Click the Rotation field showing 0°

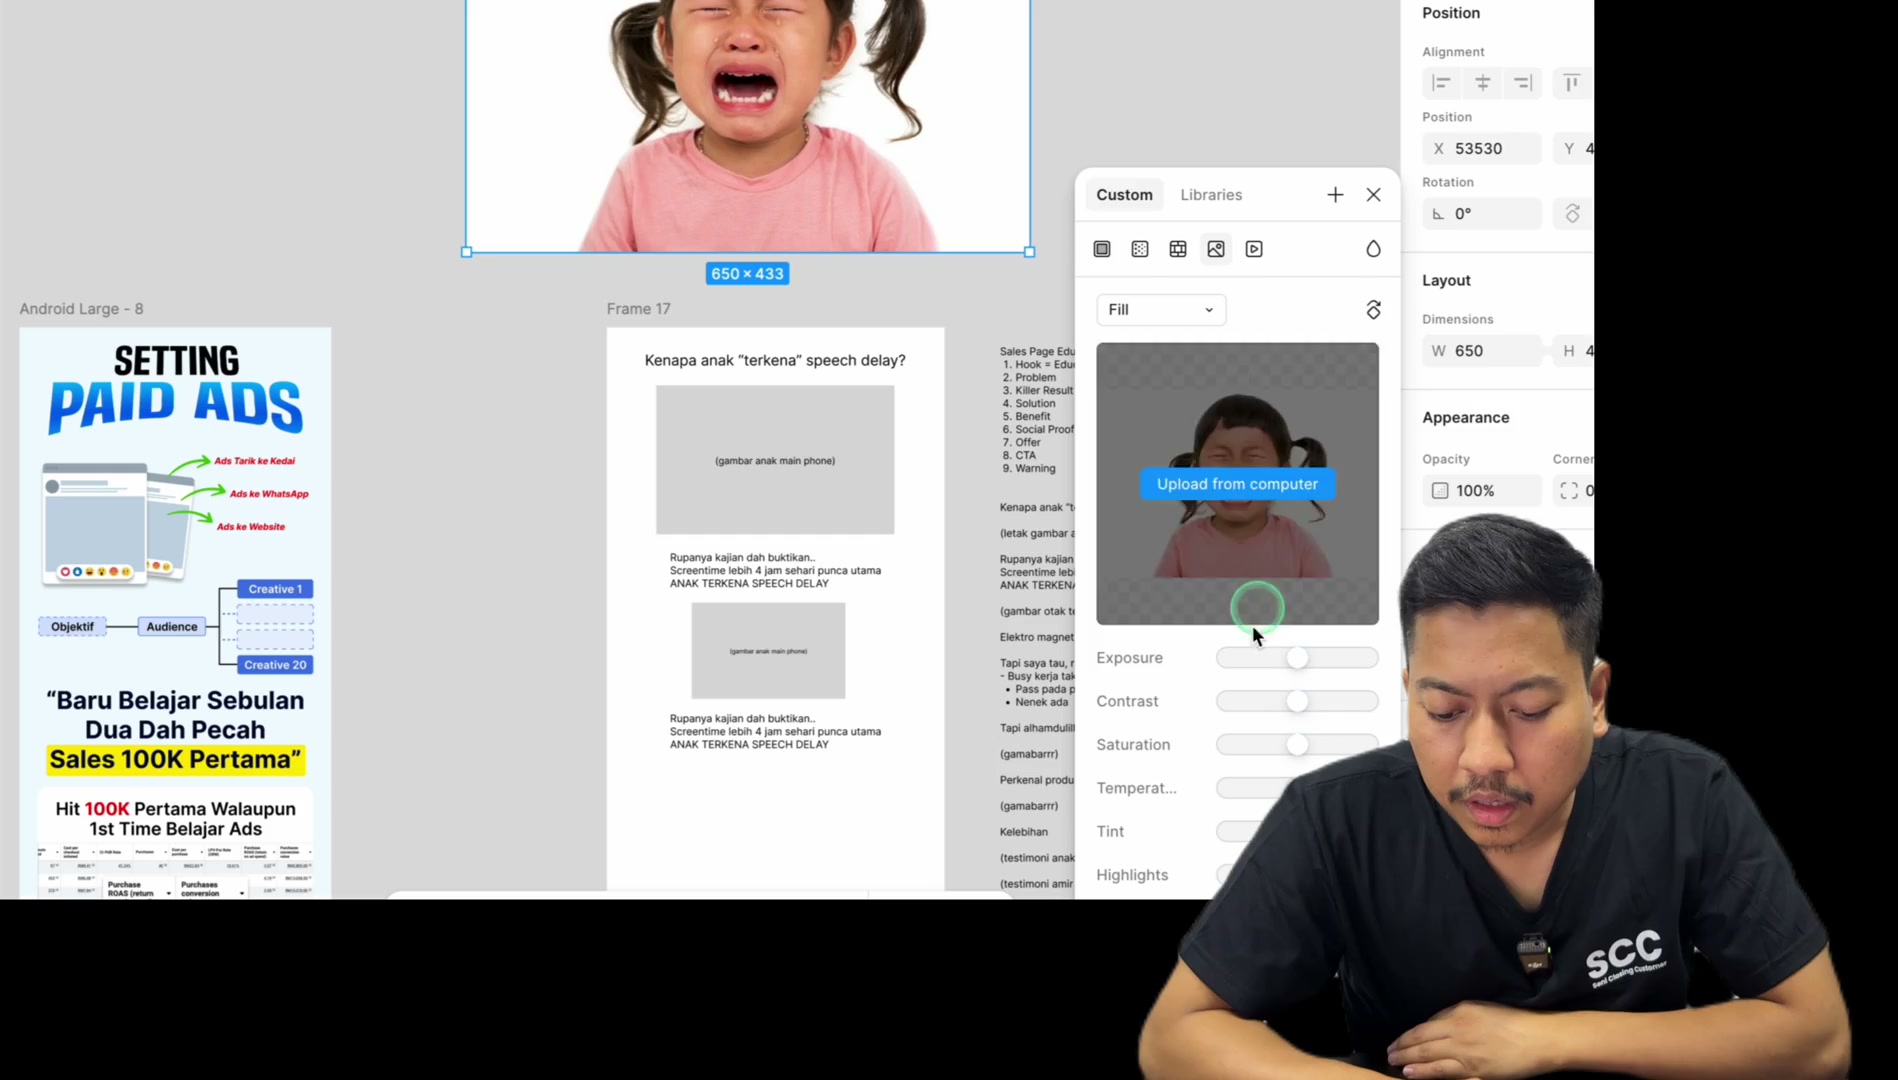point(1481,214)
